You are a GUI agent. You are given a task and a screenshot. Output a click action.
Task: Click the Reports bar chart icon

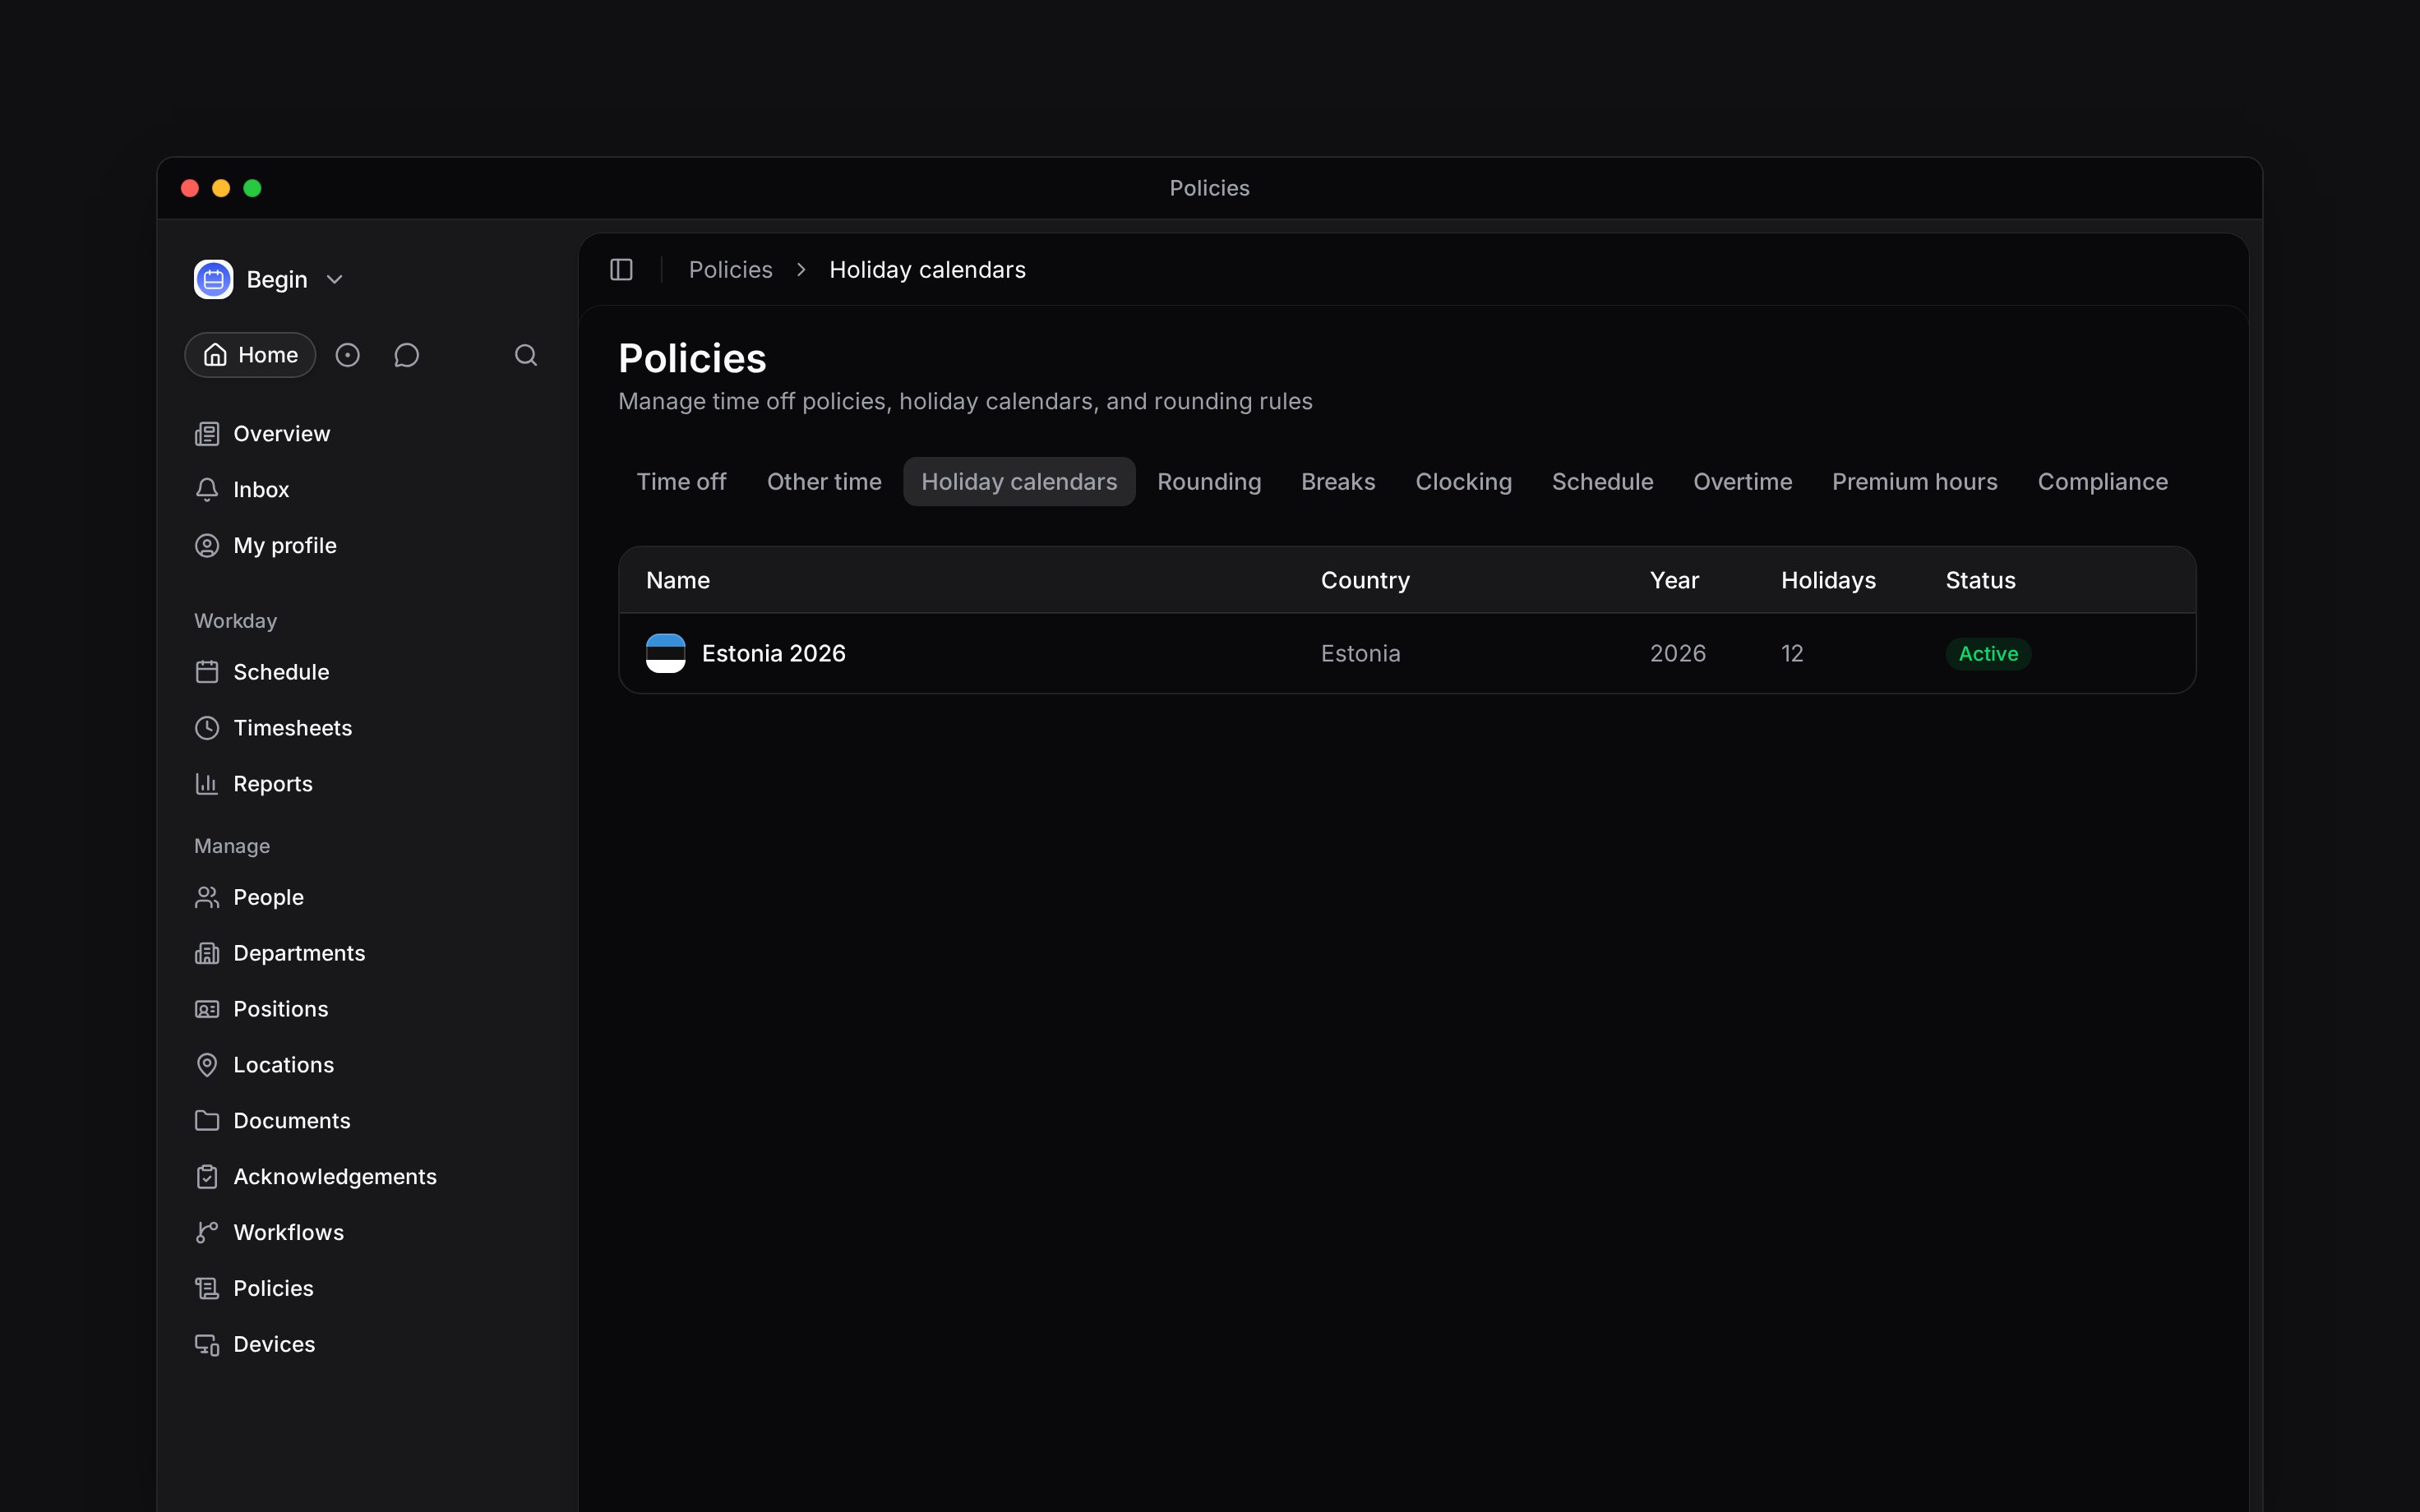pyautogui.click(x=207, y=784)
